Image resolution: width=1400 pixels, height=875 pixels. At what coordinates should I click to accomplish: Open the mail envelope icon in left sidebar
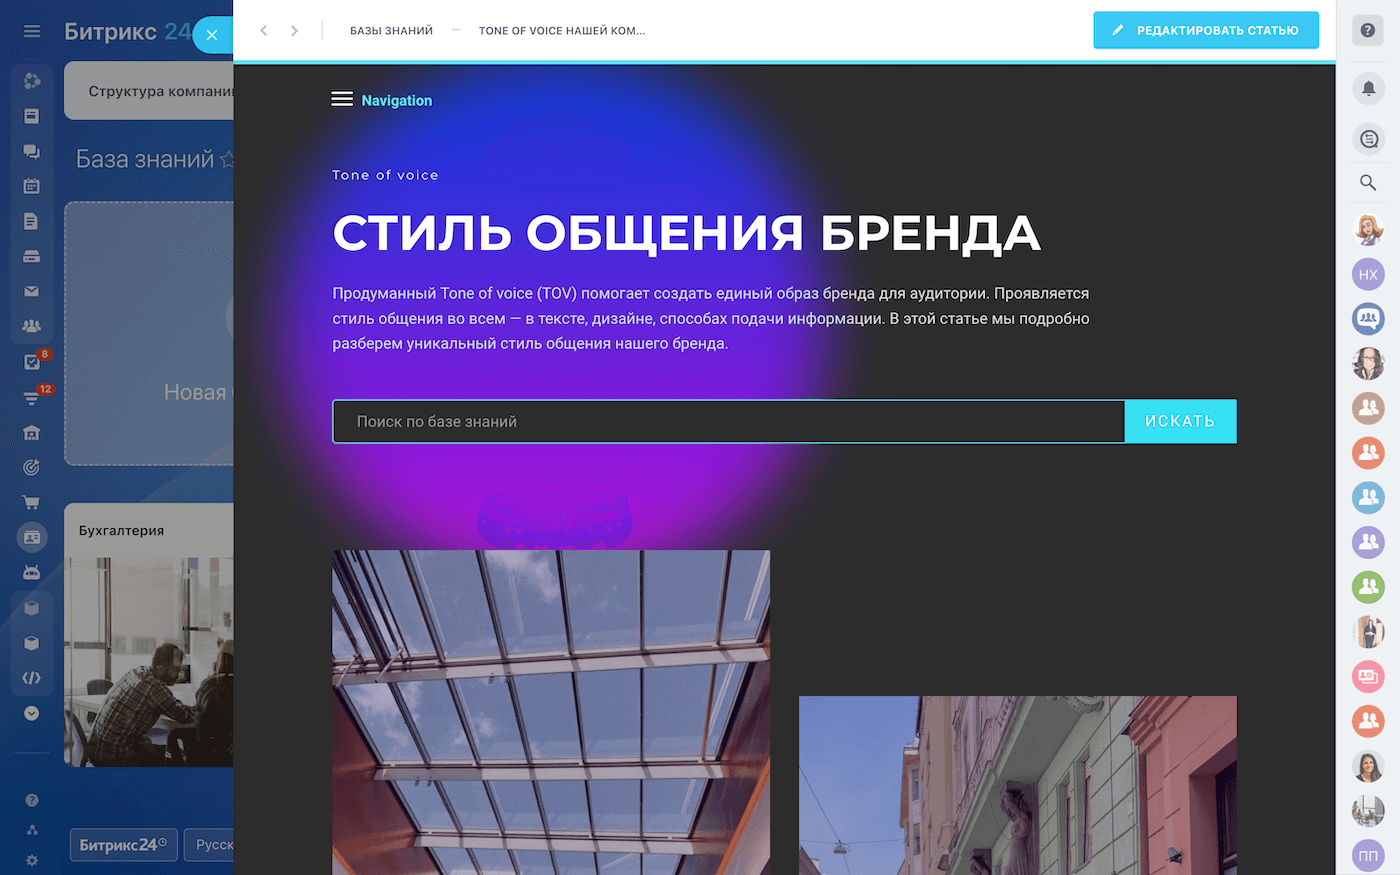(x=32, y=291)
